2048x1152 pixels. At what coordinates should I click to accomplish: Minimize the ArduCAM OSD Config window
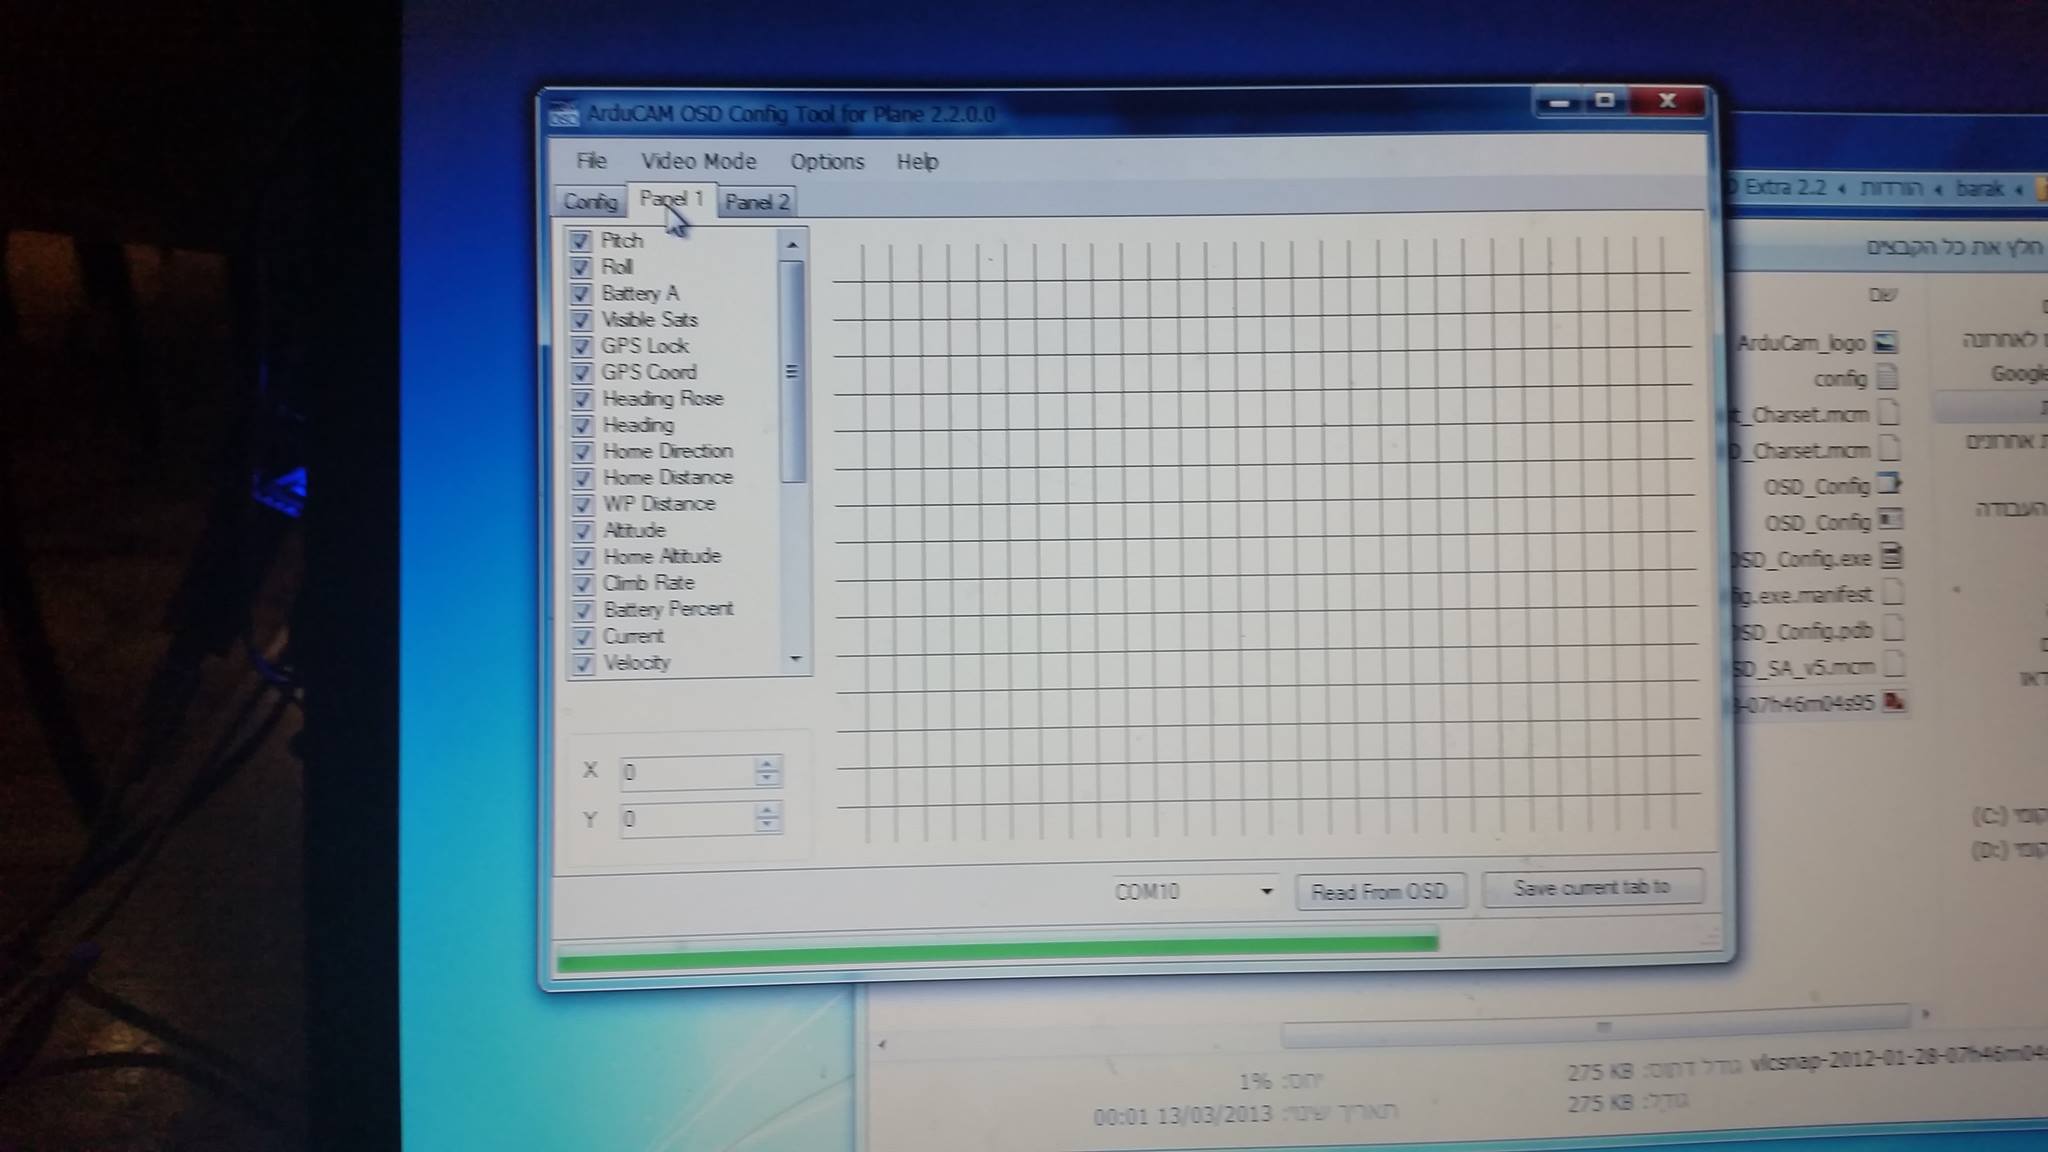pos(1558,102)
